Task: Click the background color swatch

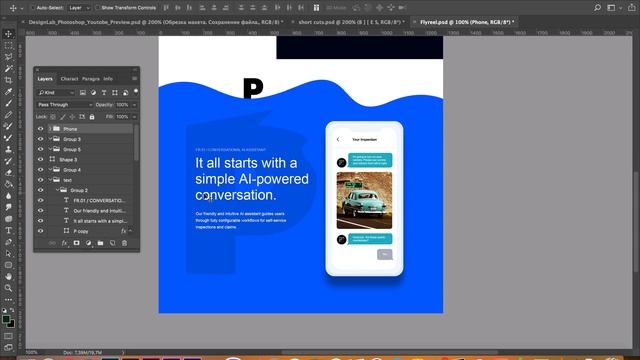Action: [x=12, y=324]
